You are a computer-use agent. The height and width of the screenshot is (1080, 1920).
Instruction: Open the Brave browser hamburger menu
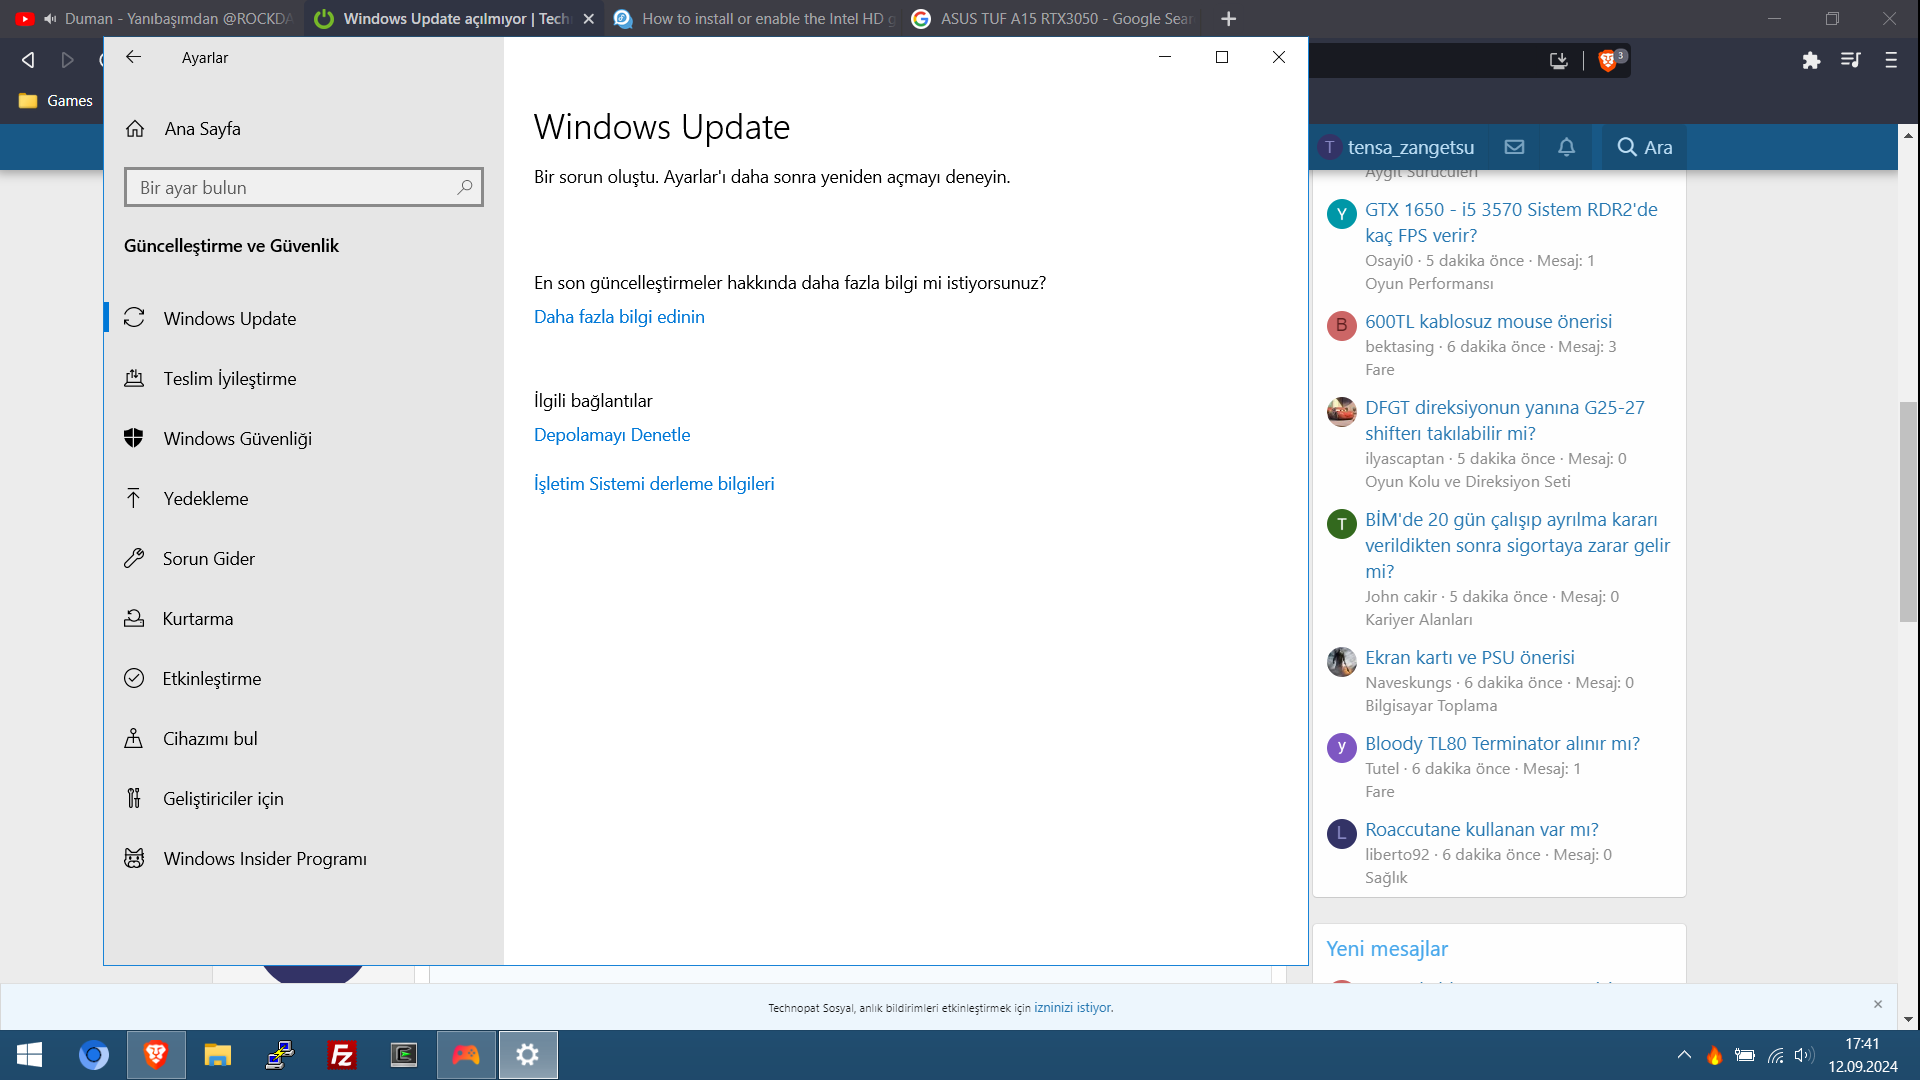[x=1890, y=60]
